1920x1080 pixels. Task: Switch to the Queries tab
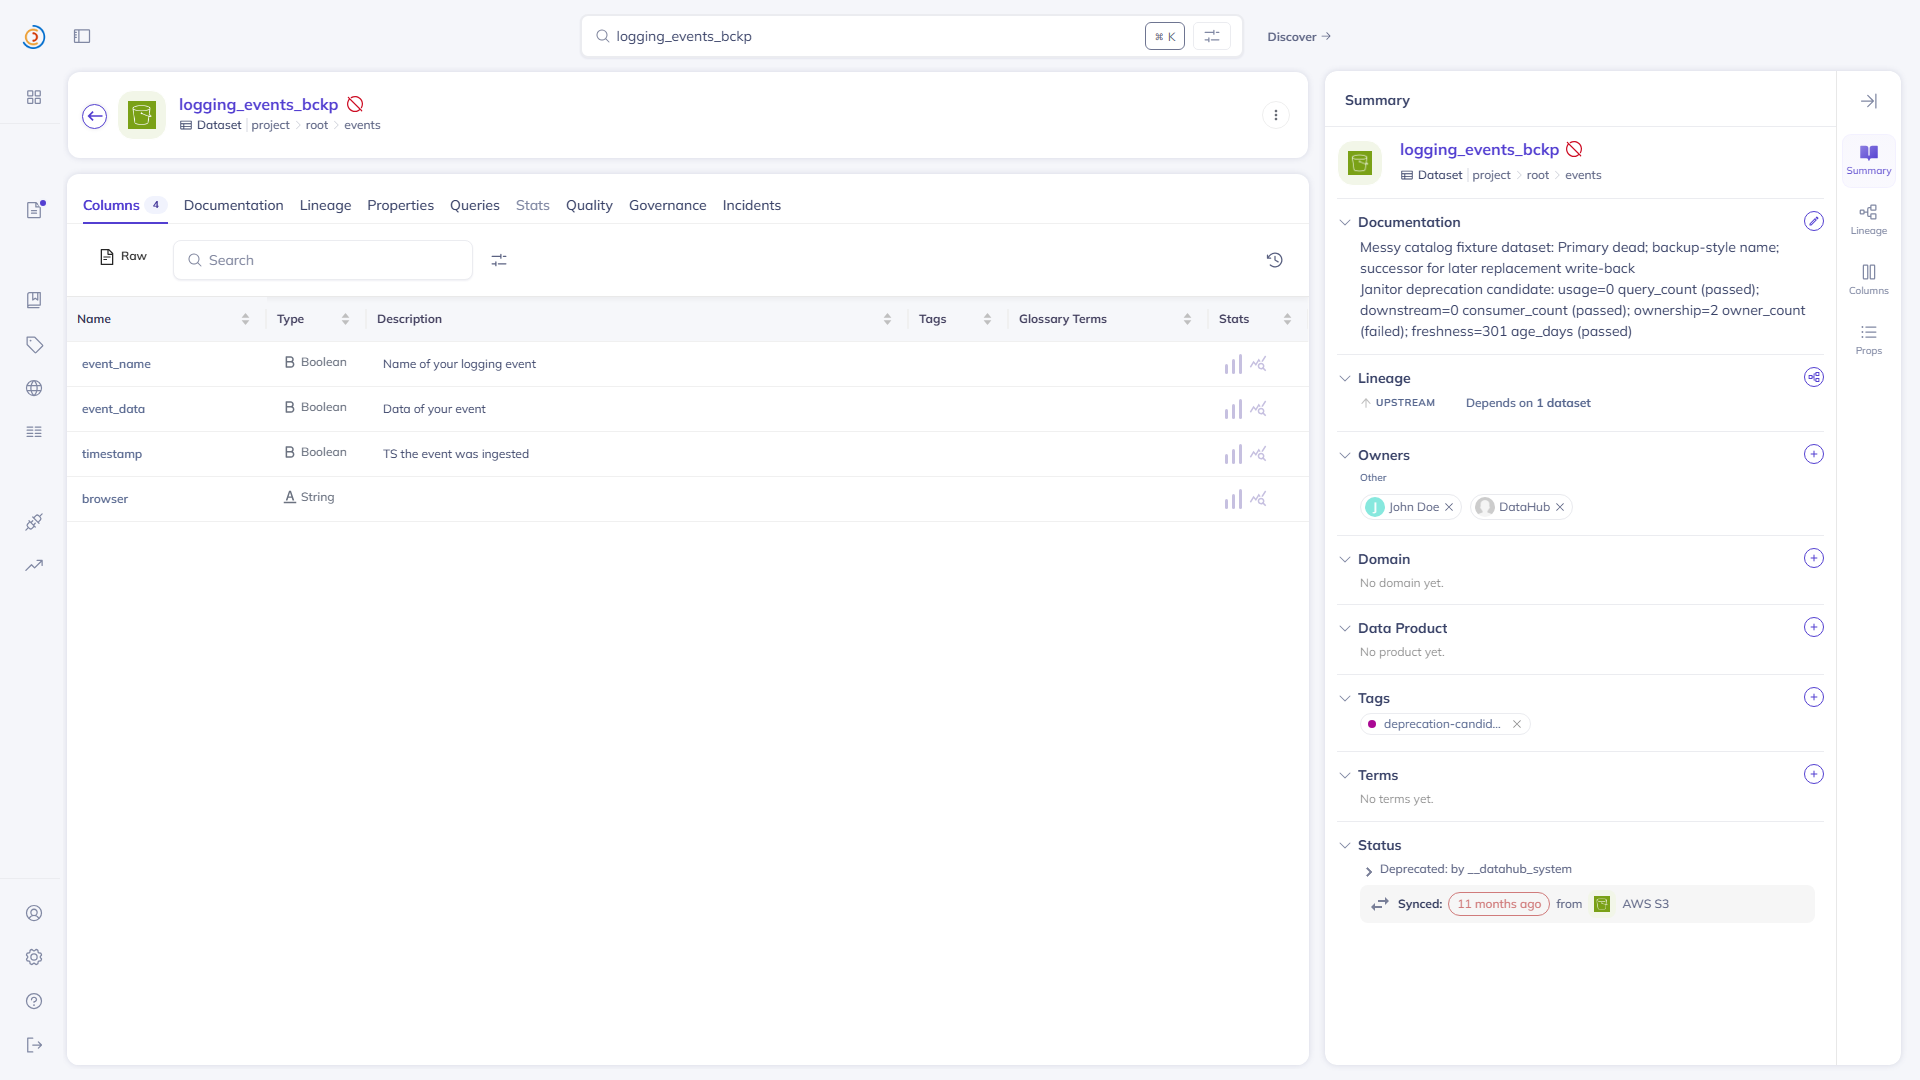474,205
